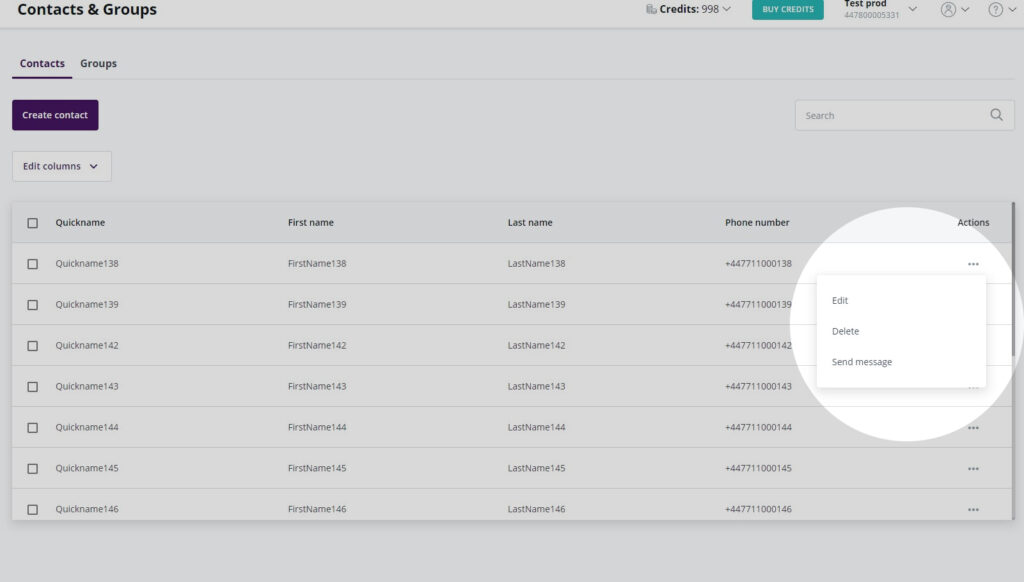Open the user profile icon
Screen dimensions: 1024x582
coord(948,8)
